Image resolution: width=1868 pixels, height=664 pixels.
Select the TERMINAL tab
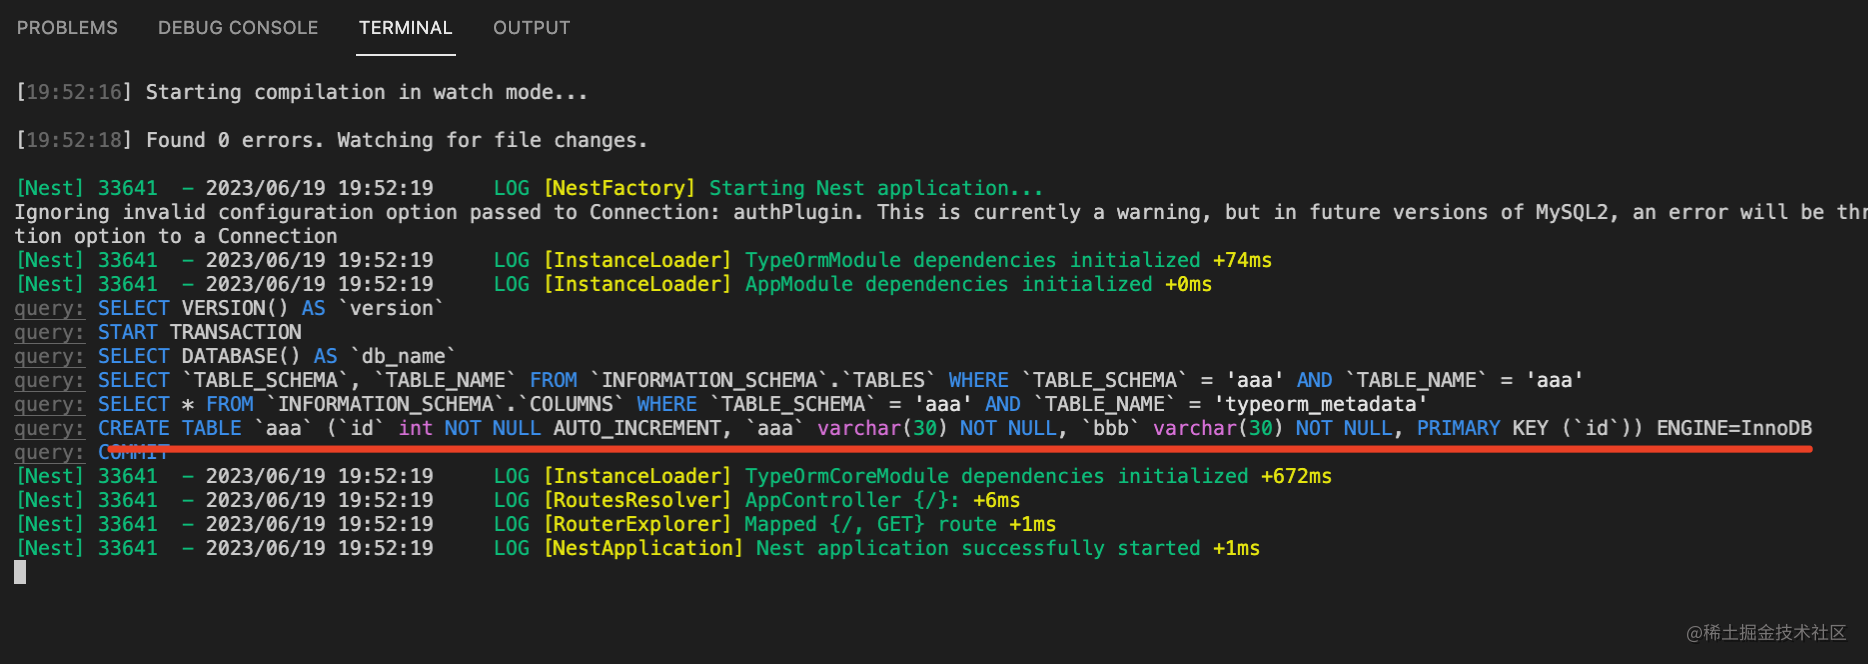click(x=405, y=28)
